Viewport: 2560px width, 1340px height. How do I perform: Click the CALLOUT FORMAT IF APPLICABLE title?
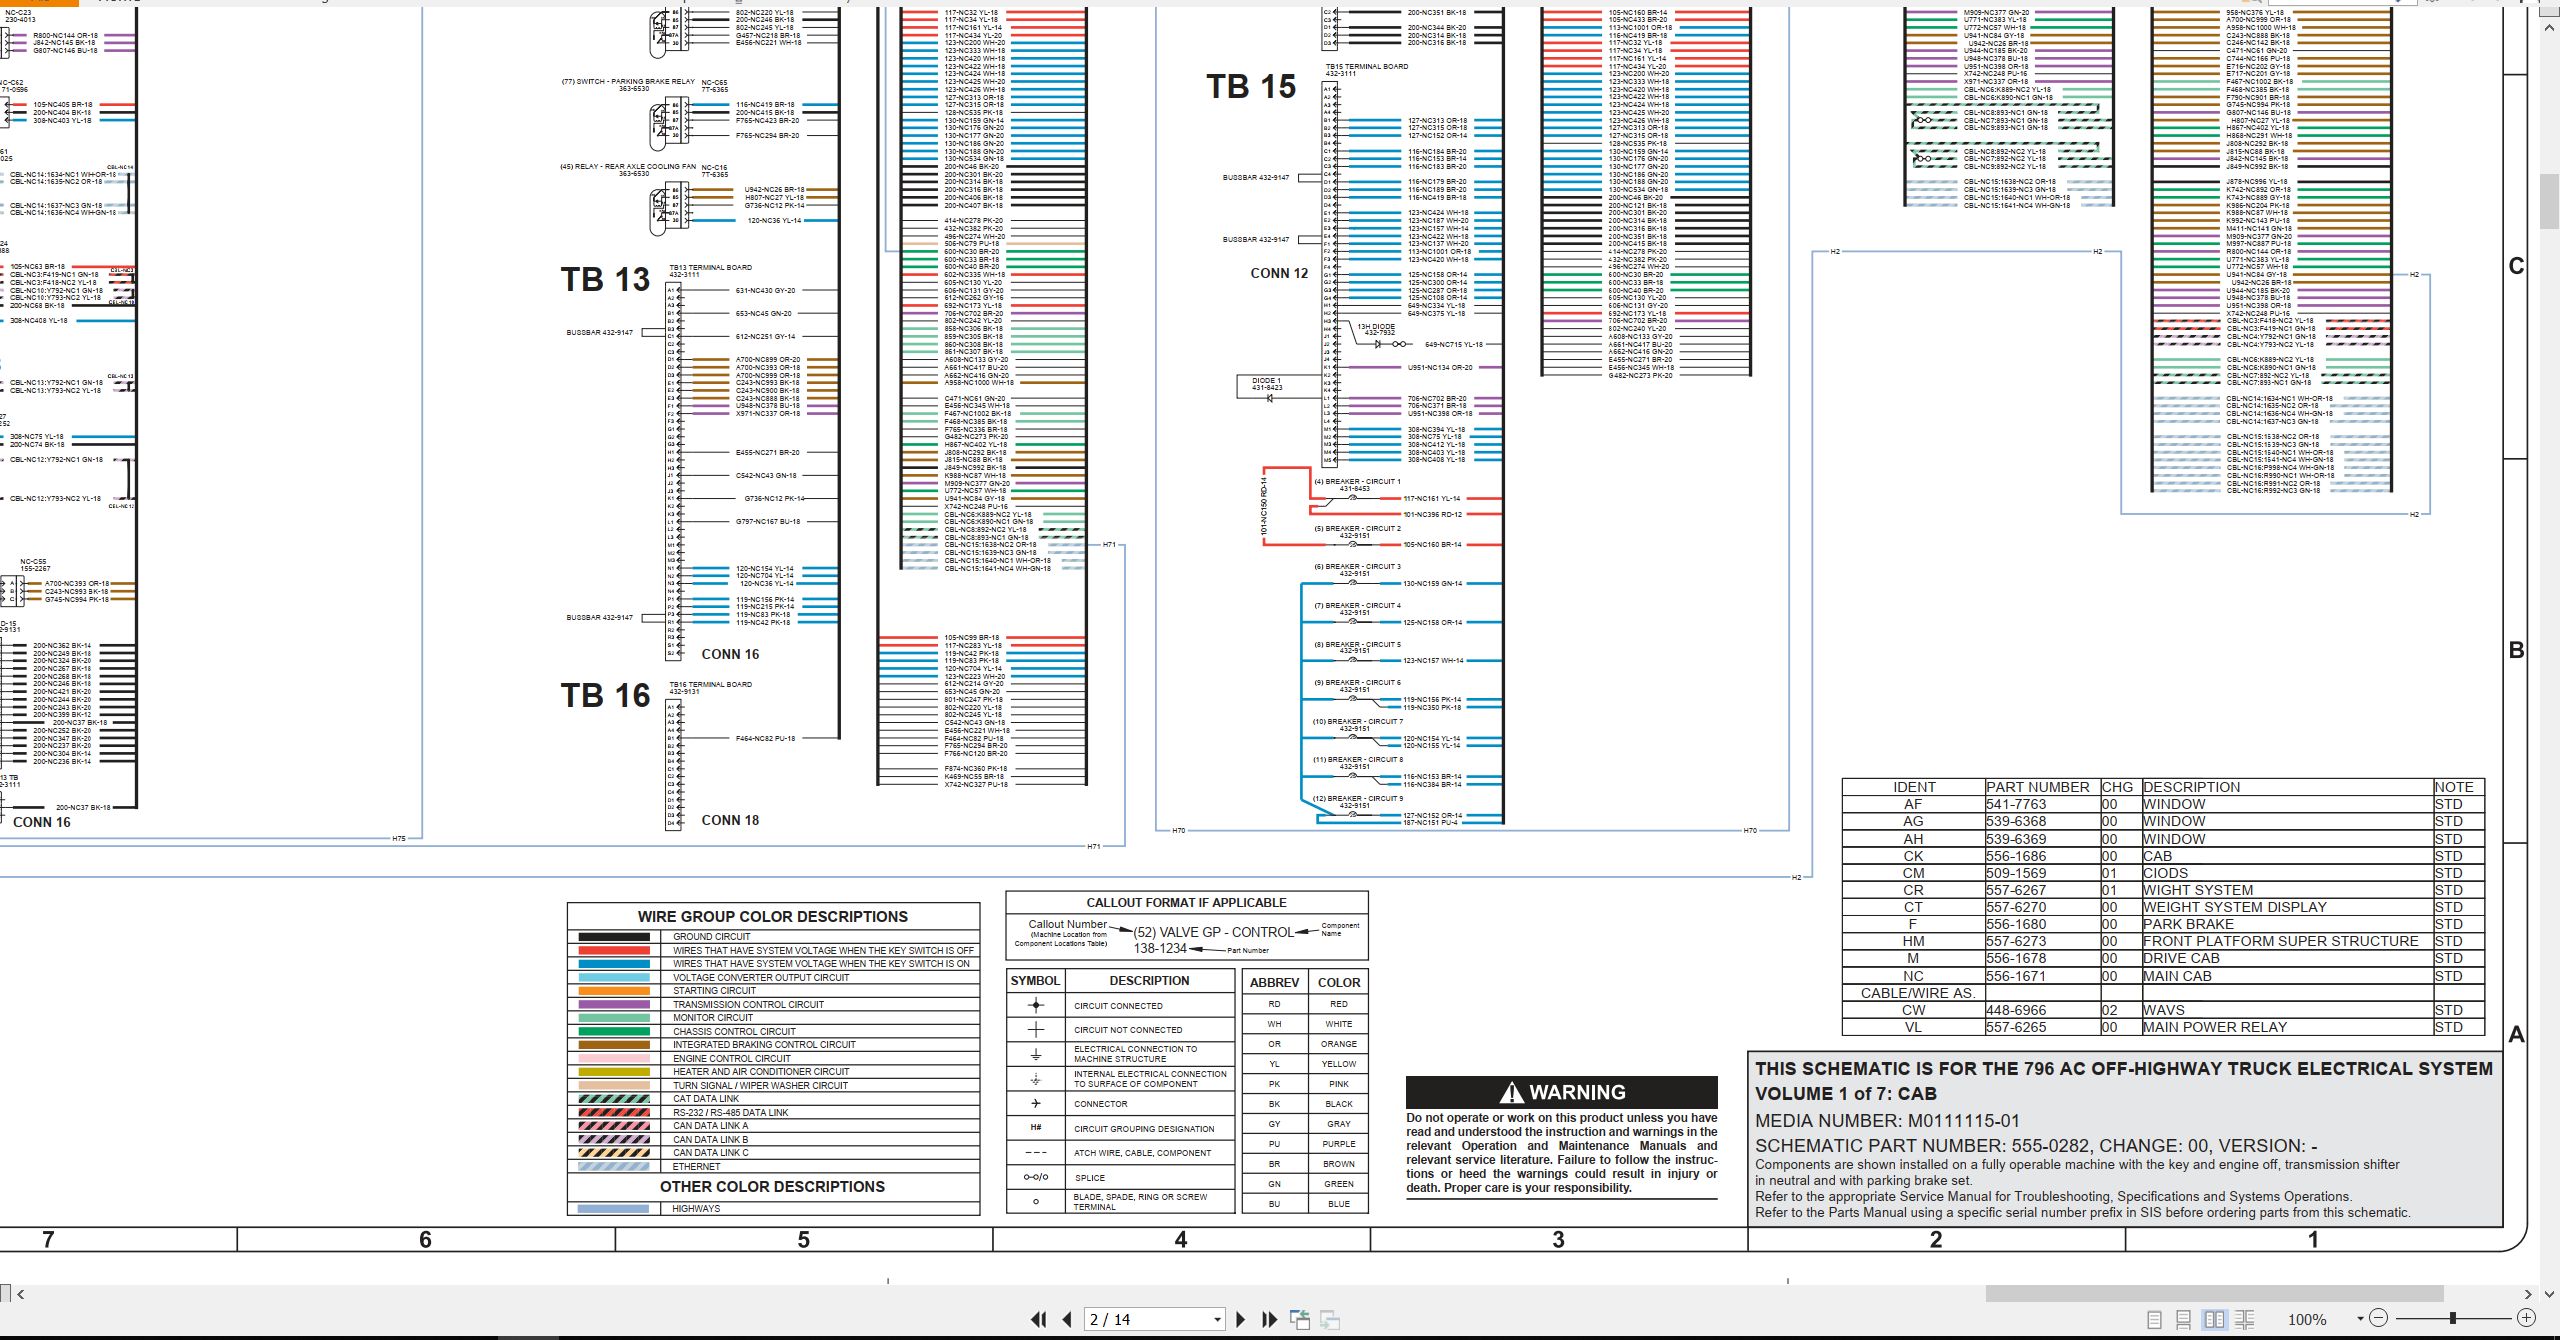(x=1186, y=902)
